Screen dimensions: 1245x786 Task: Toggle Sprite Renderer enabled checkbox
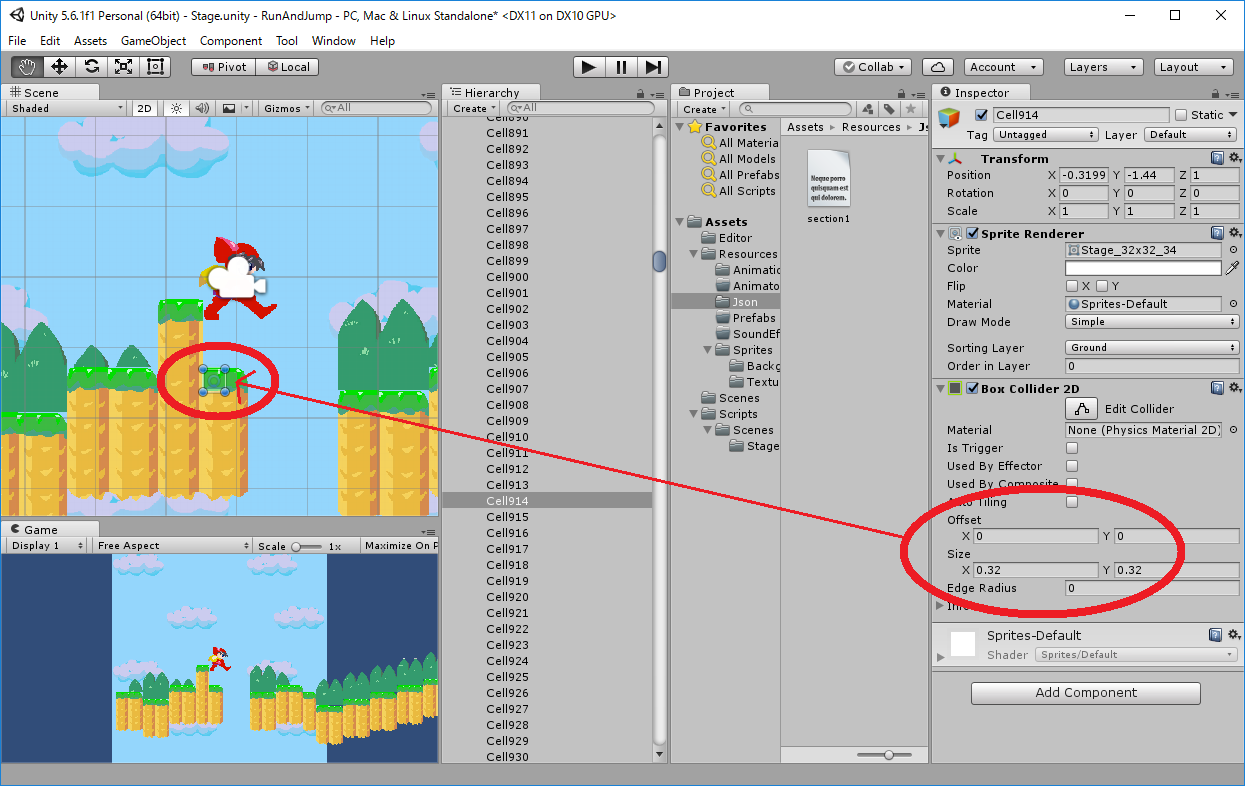(972, 233)
